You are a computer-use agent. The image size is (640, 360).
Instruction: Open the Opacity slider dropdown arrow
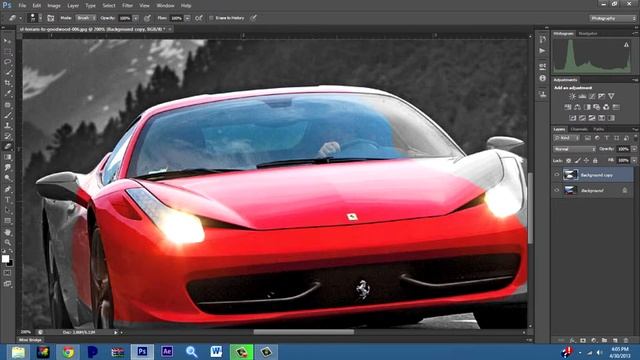pyautogui.click(x=136, y=18)
